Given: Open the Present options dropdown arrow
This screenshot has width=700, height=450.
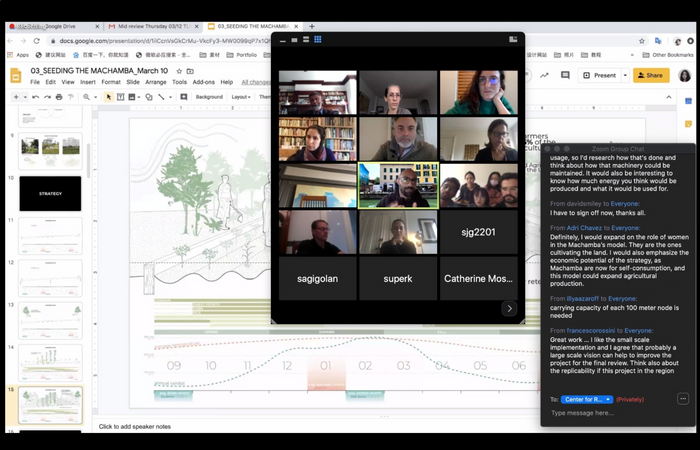Looking at the screenshot, I should (x=625, y=75).
